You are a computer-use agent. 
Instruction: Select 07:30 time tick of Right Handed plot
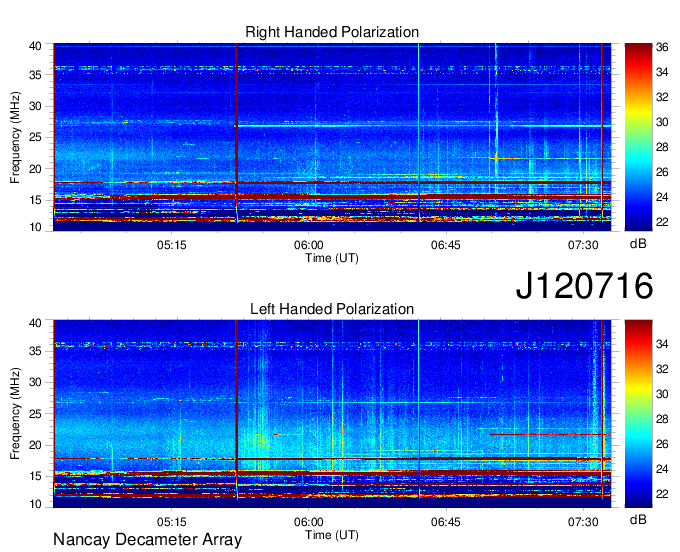[583, 245]
